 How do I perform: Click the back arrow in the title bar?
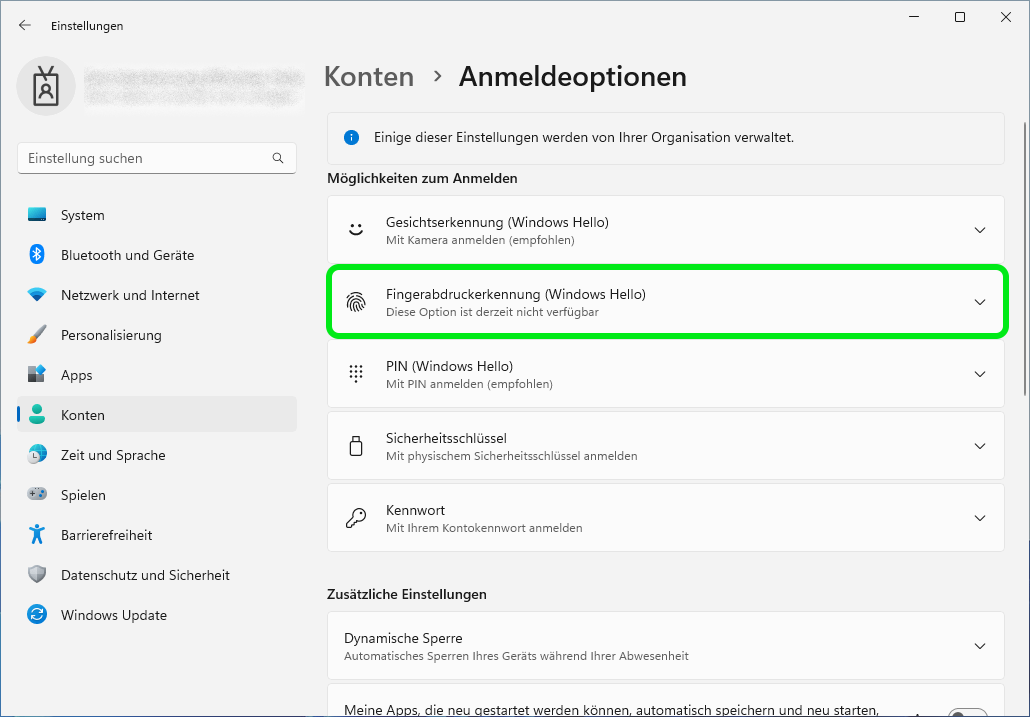pyautogui.click(x=25, y=25)
